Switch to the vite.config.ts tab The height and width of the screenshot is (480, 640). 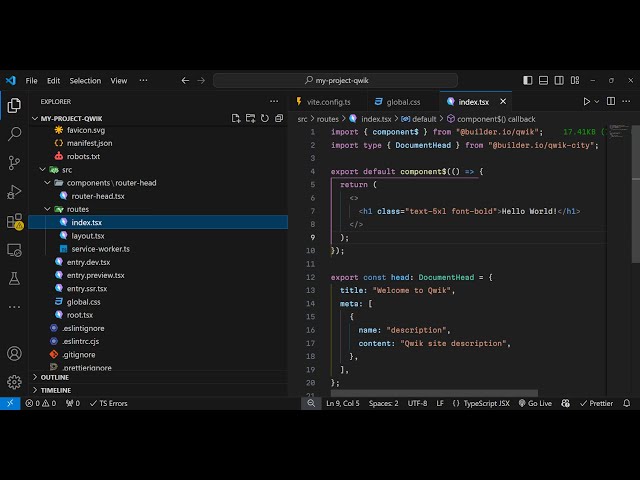327,101
